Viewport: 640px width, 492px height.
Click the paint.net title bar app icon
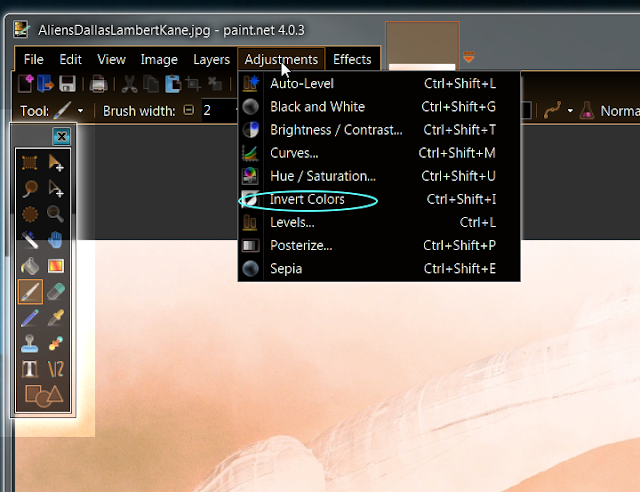(x=21, y=29)
